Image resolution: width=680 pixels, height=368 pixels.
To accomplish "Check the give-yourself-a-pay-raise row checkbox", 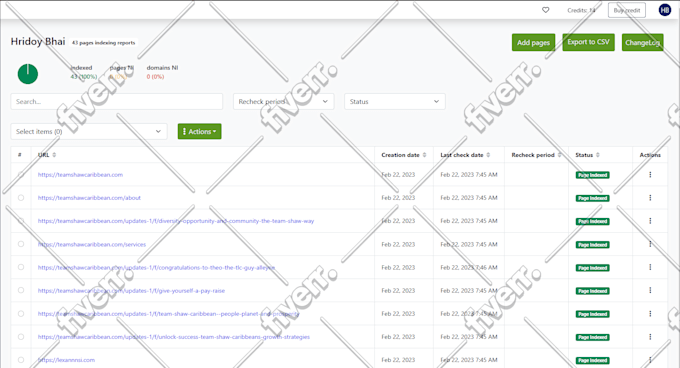I will coord(21,290).
